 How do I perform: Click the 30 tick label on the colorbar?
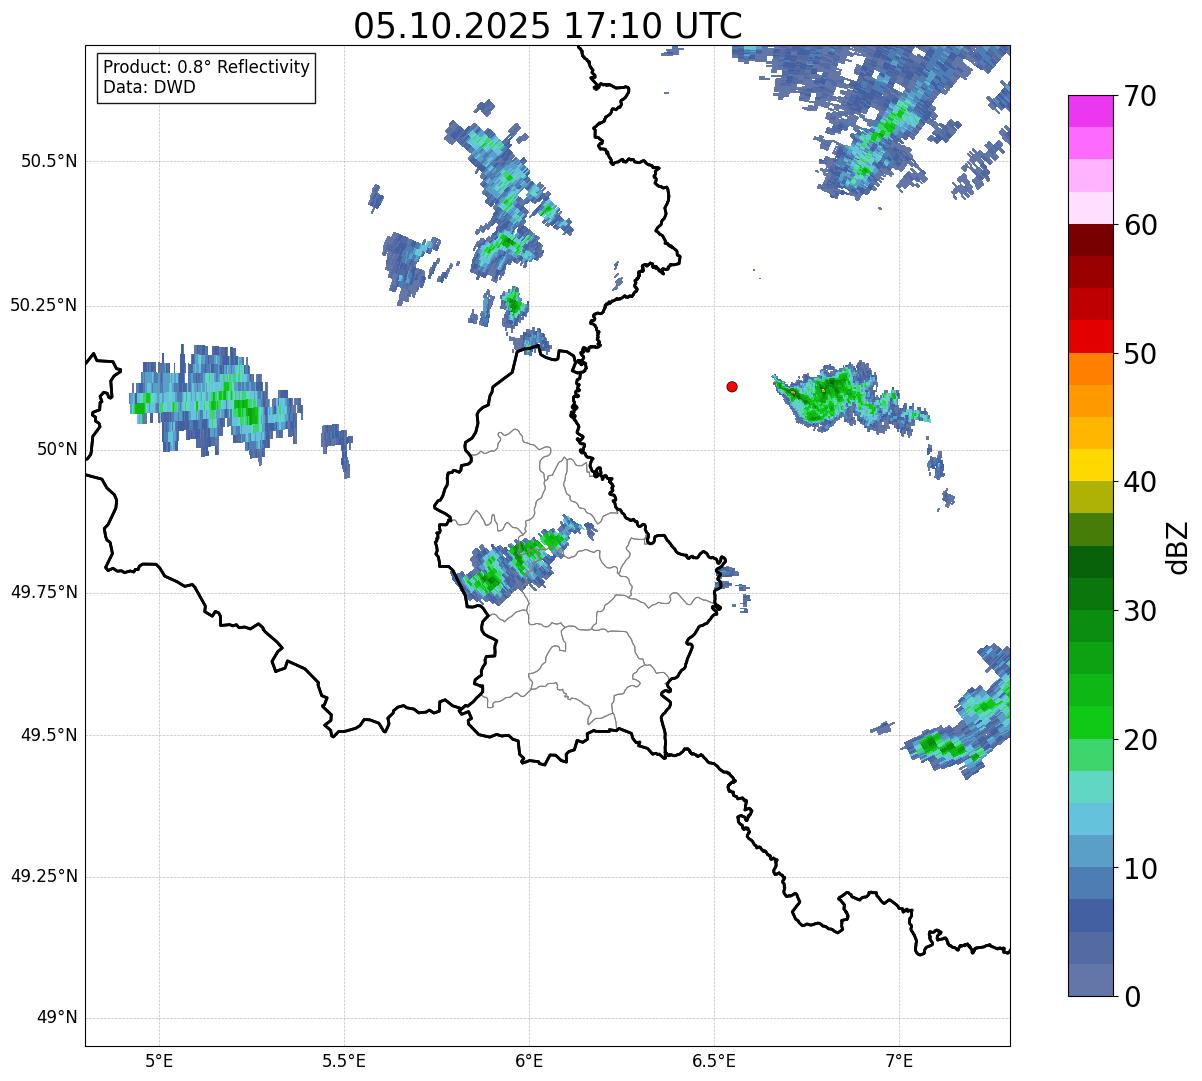coord(1140,611)
